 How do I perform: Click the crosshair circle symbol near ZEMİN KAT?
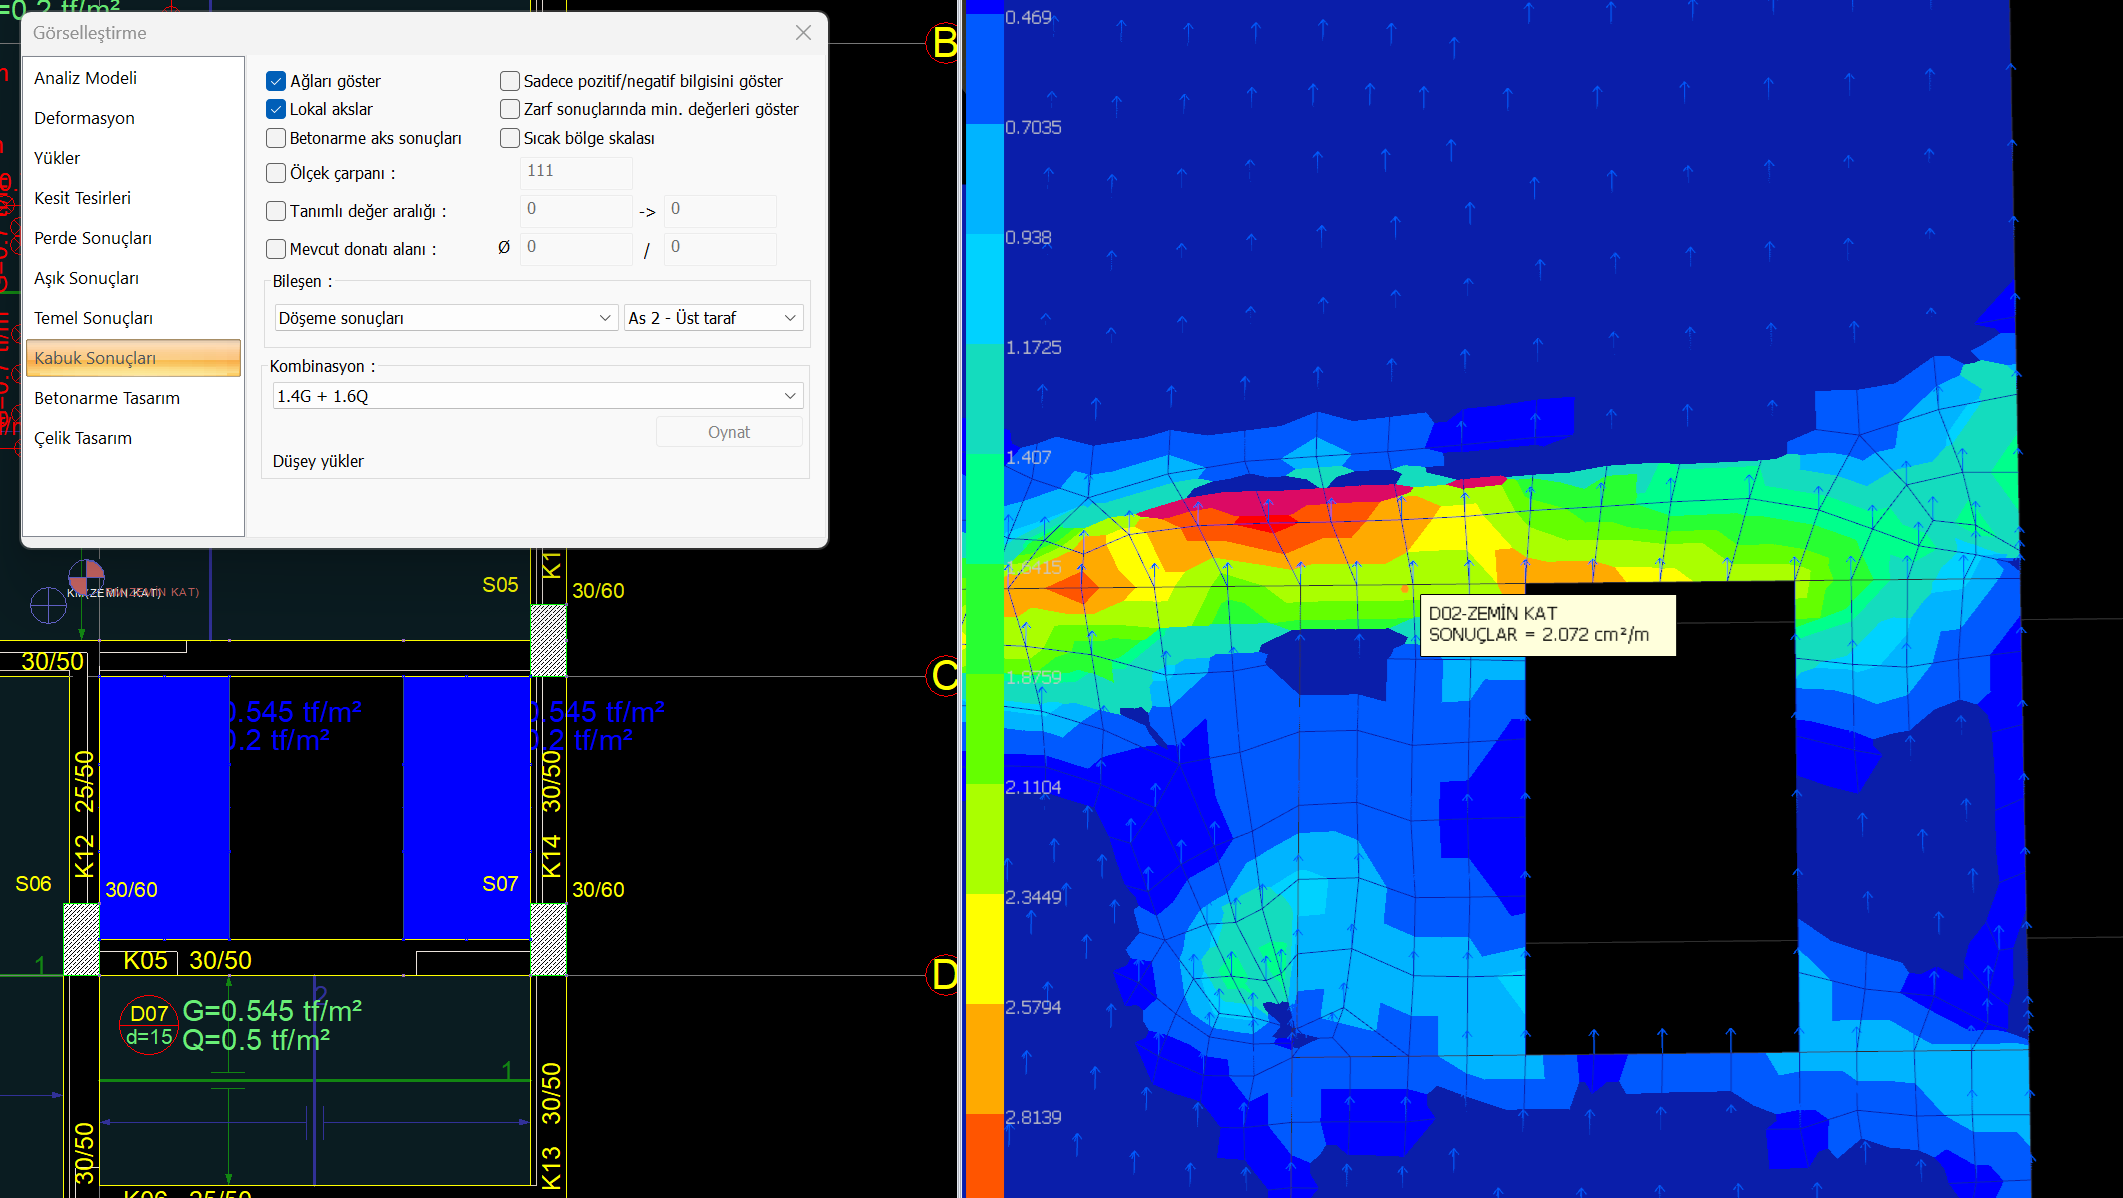(x=48, y=605)
